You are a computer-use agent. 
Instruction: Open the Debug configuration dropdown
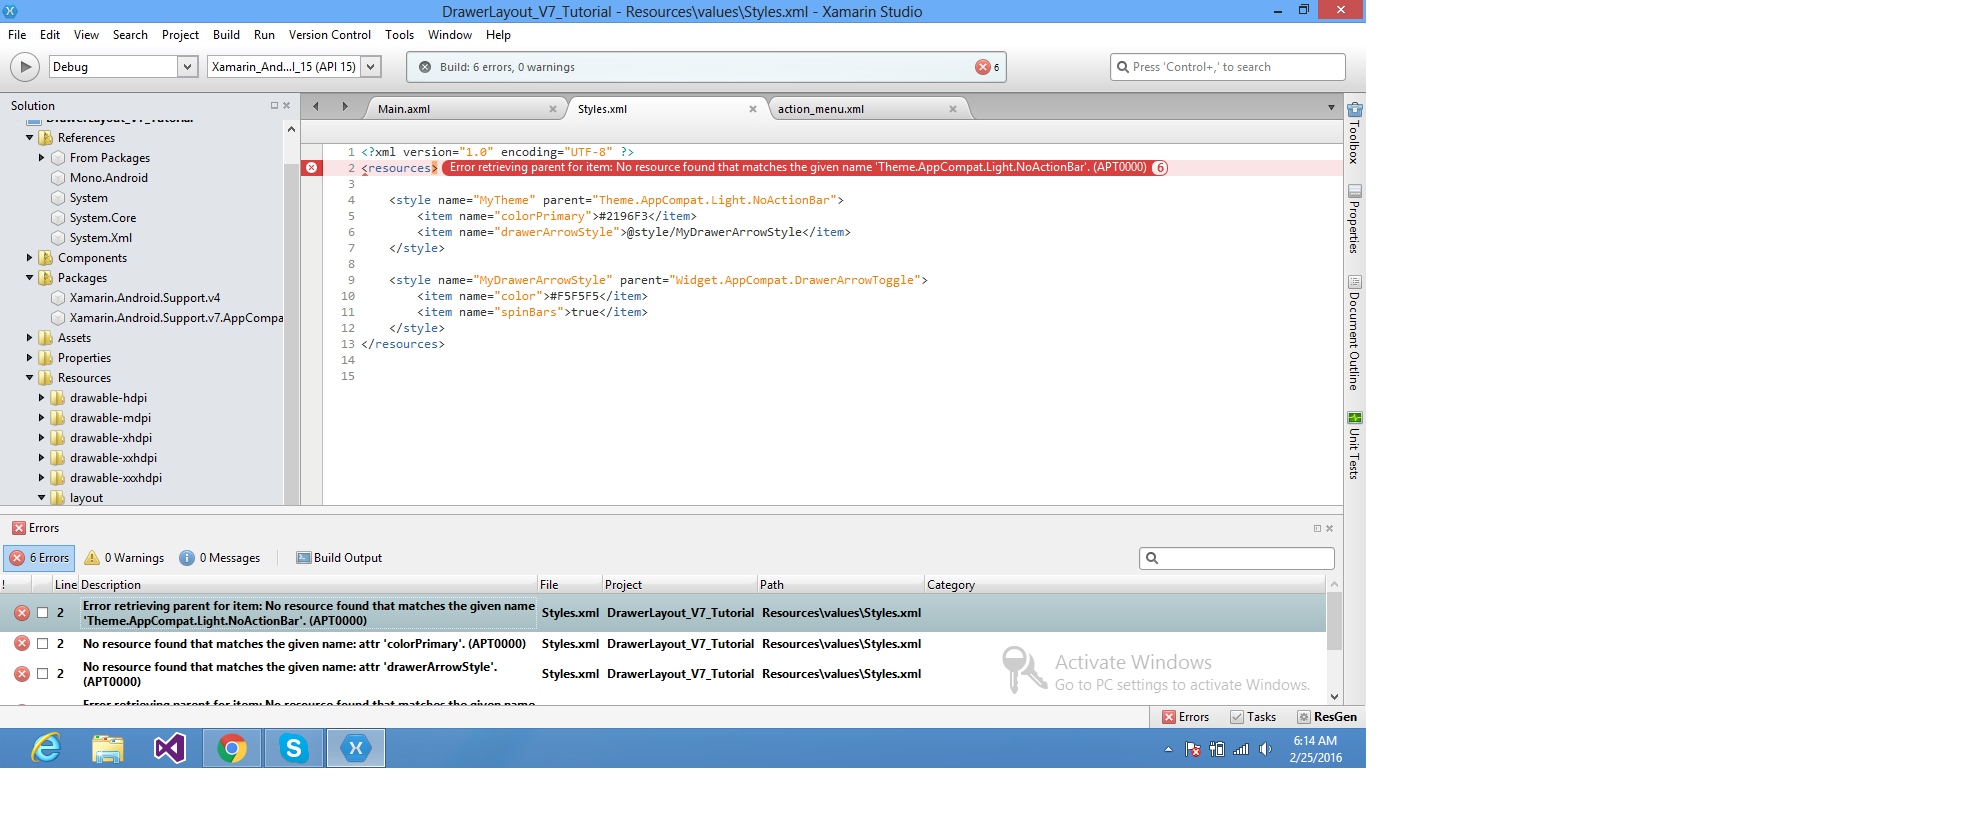pyautogui.click(x=186, y=67)
